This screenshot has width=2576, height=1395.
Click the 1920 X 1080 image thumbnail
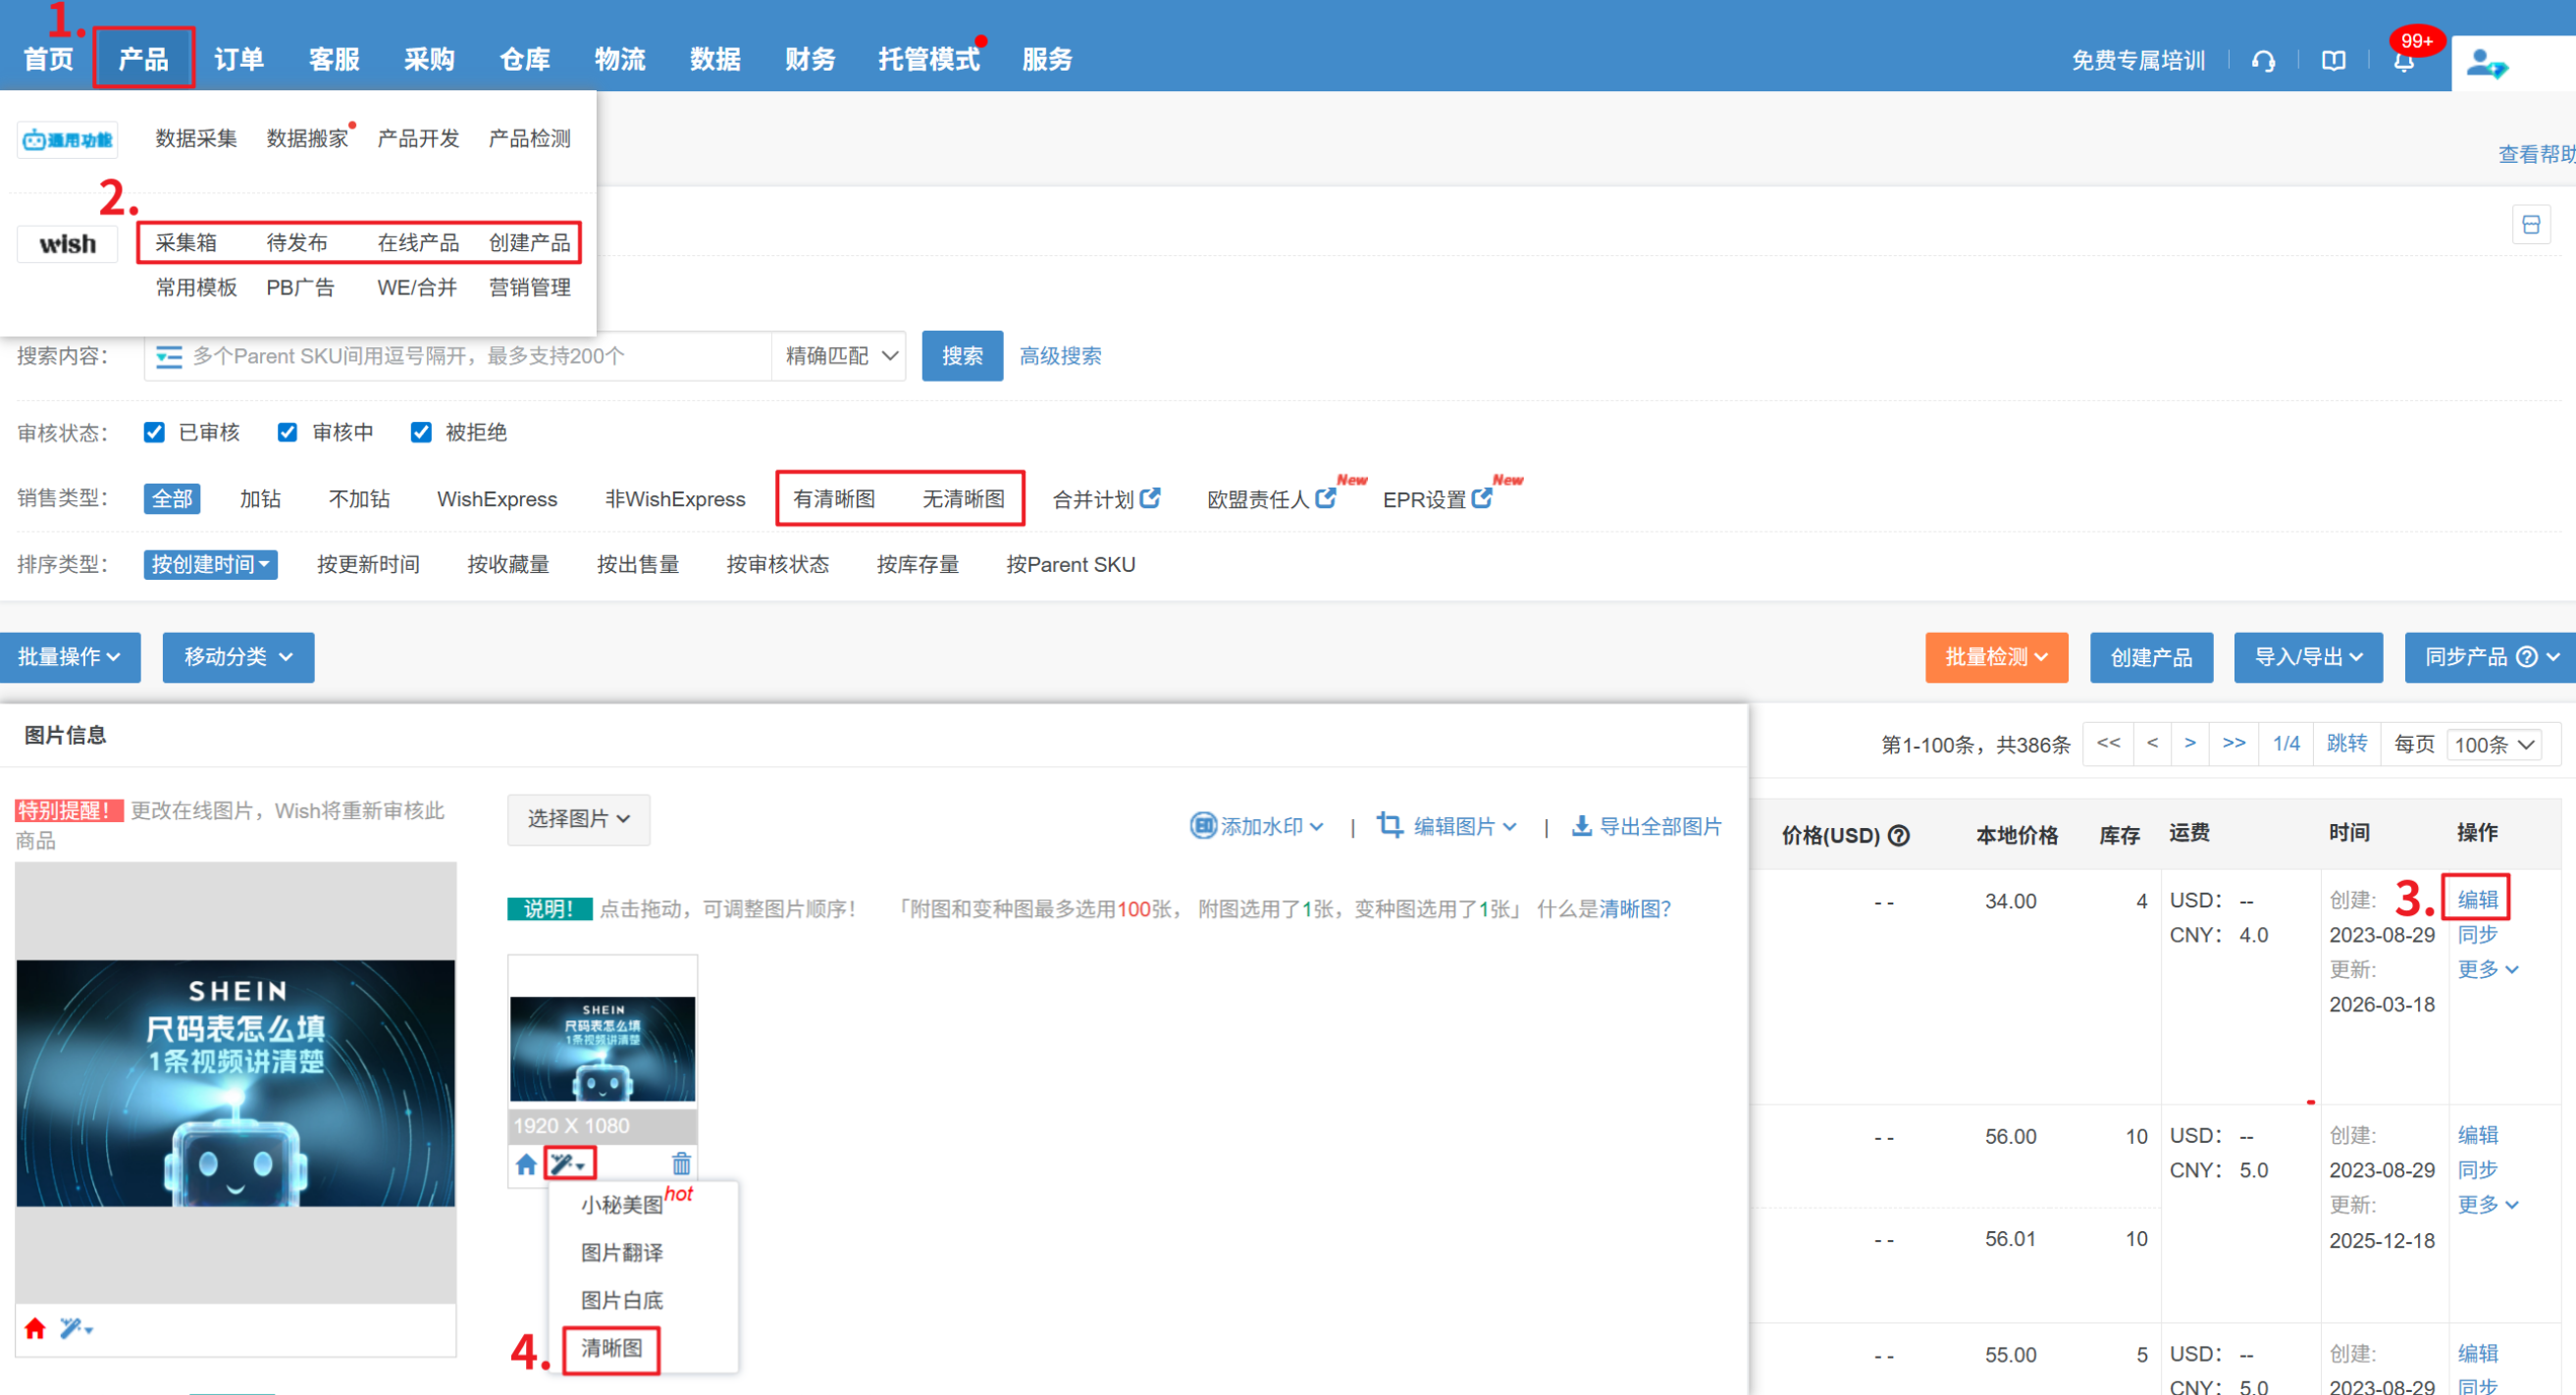click(x=602, y=1048)
